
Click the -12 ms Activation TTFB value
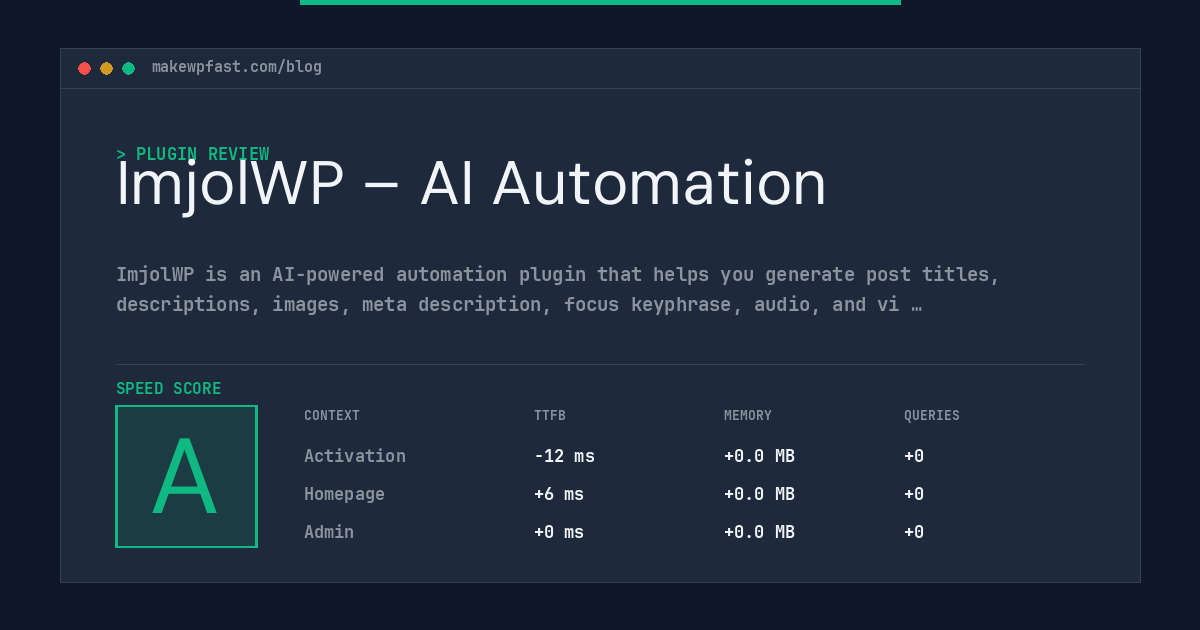point(564,456)
